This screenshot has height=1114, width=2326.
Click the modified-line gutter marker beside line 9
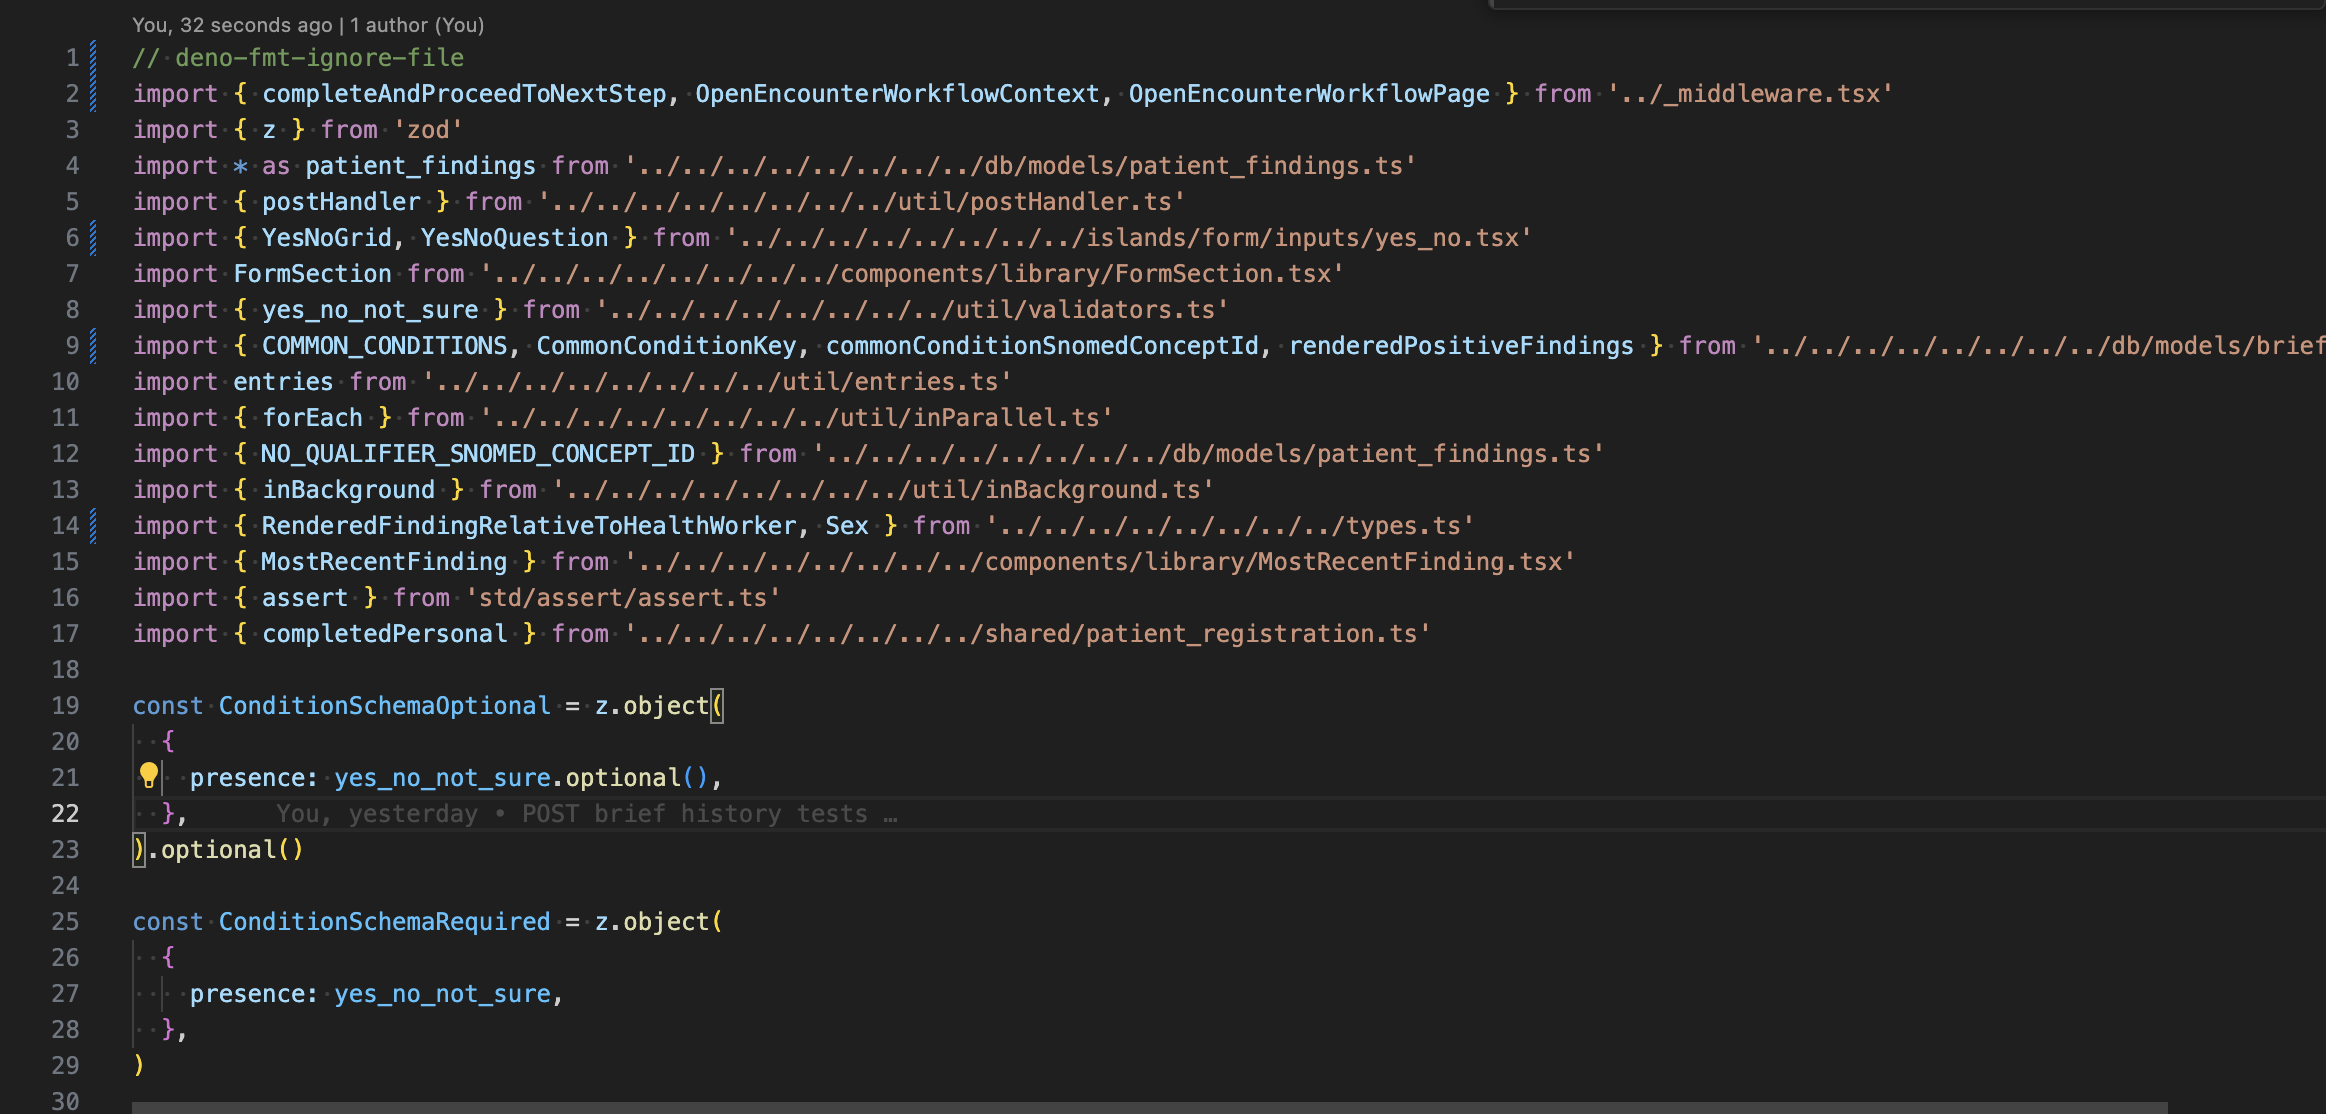pyautogui.click(x=93, y=345)
